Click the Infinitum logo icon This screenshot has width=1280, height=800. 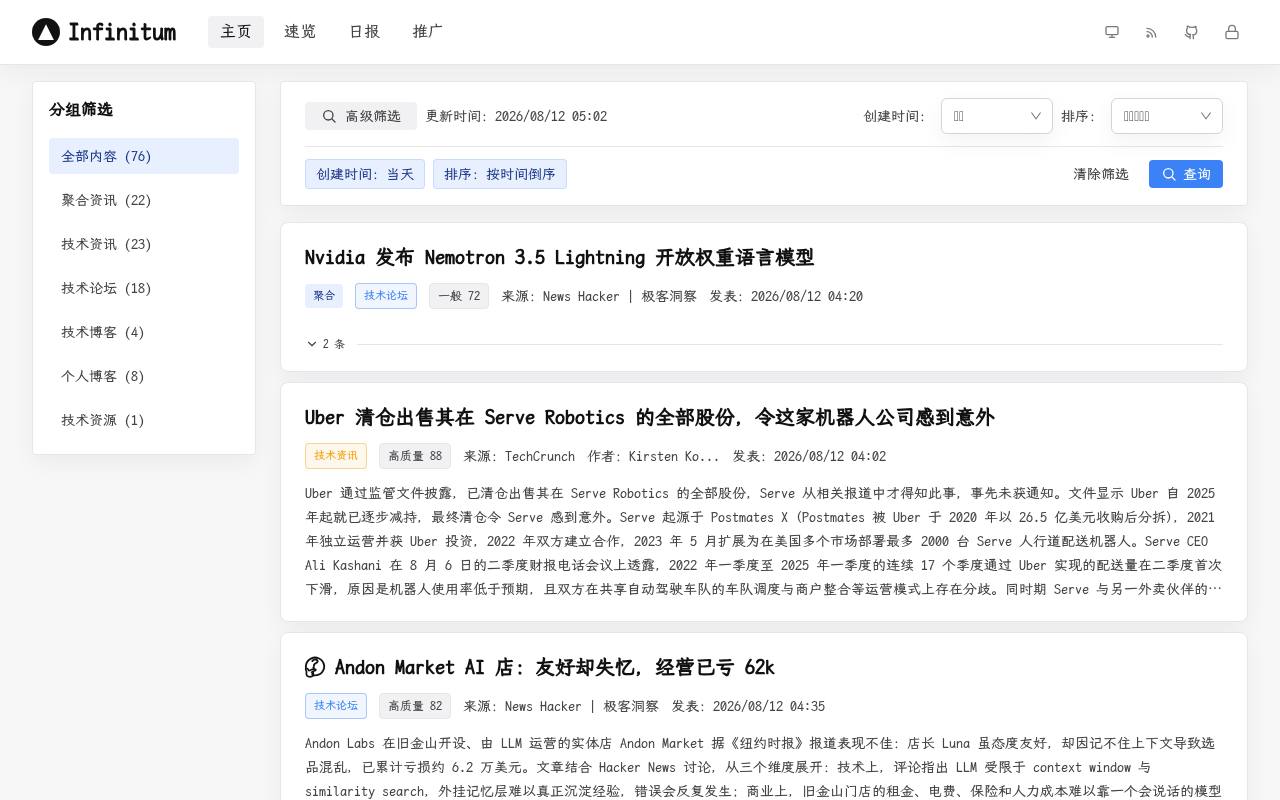[x=46, y=32]
